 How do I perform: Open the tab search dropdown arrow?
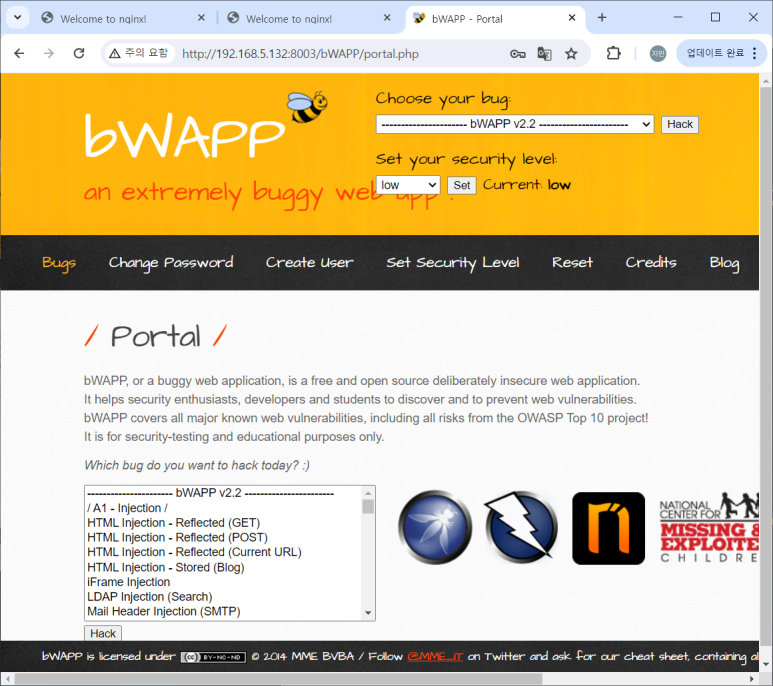click(x=17, y=18)
